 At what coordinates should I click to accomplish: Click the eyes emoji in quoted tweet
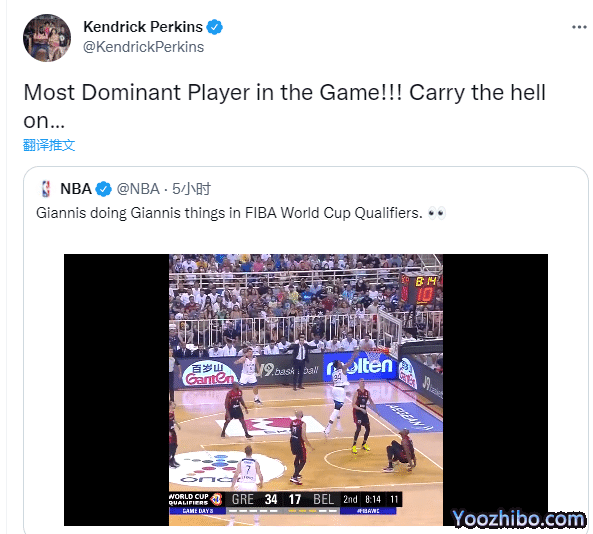[x=436, y=213]
